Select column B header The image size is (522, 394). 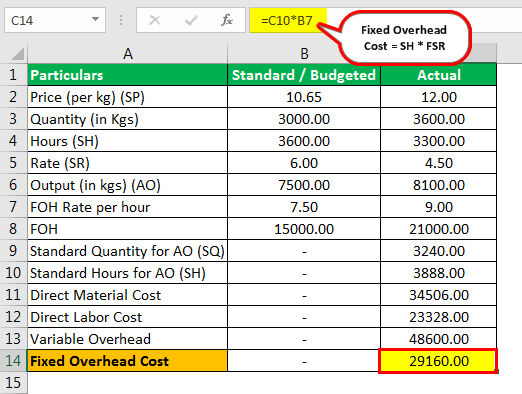point(304,54)
